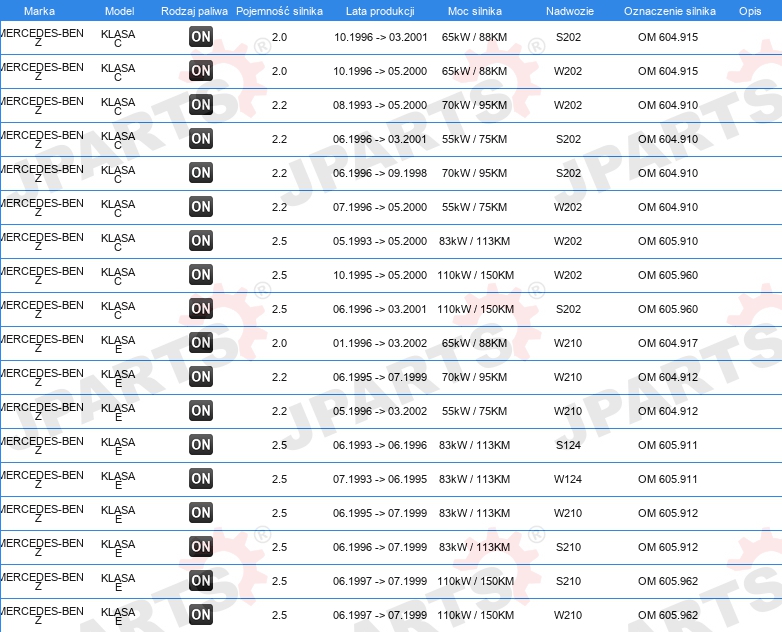Screen dimensions: 782x632
Task: Click 83kW / 113KM in the W124 row
Action: point(474,479)
